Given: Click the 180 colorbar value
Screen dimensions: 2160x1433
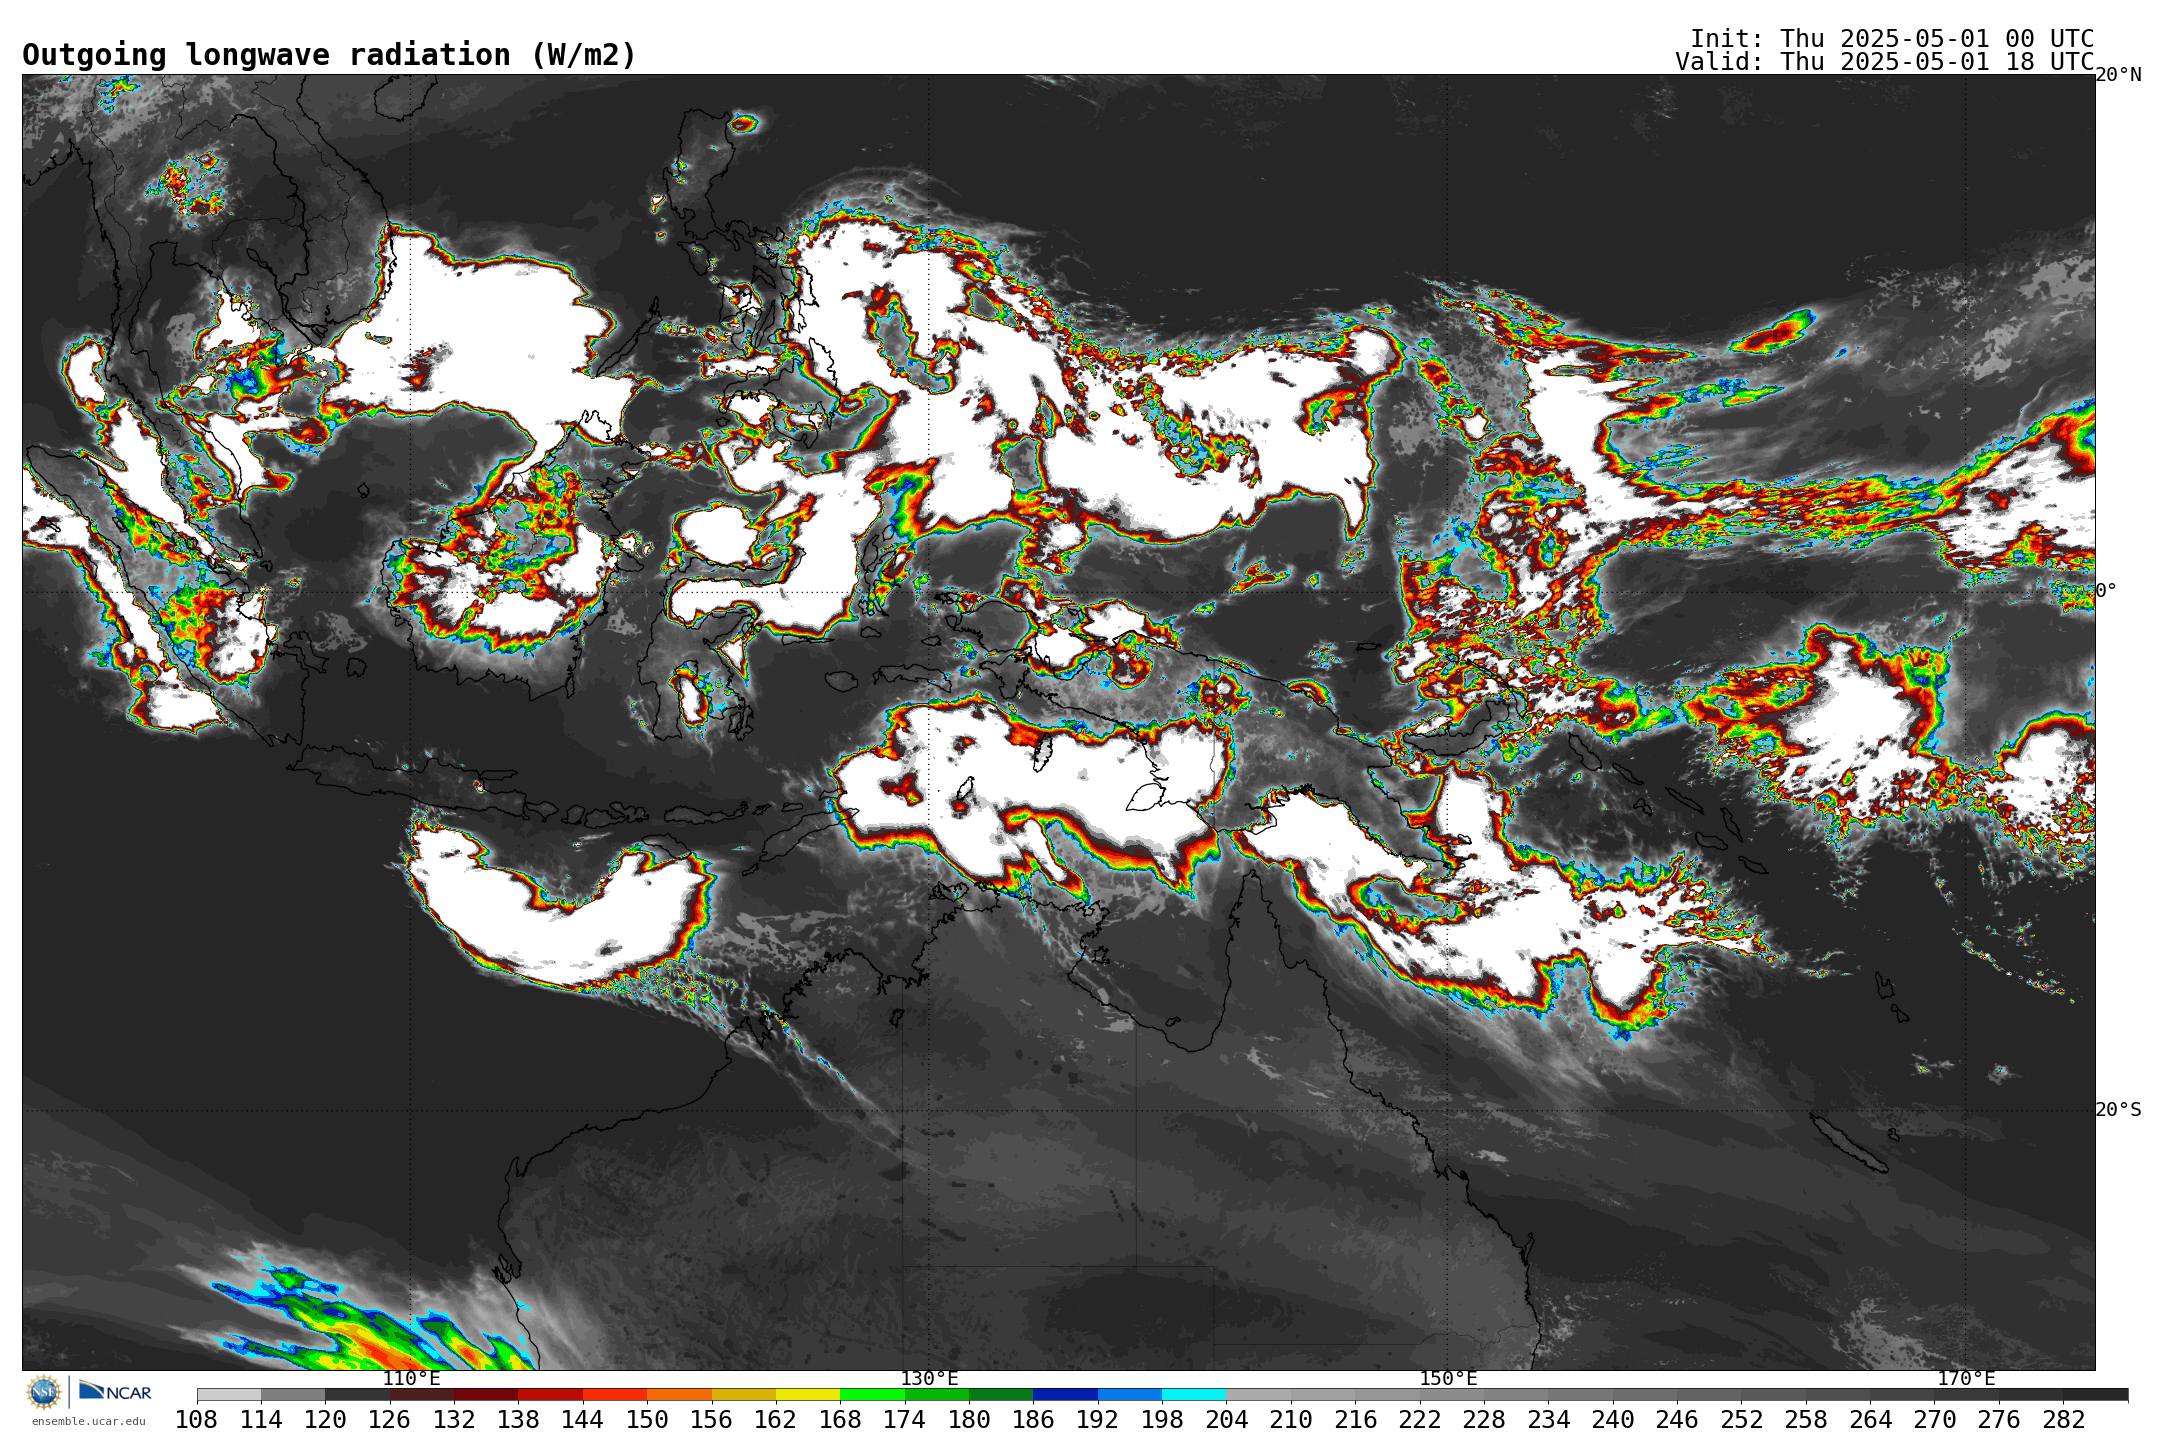Looking at the screenshot, I should [x=969, y=1419].
